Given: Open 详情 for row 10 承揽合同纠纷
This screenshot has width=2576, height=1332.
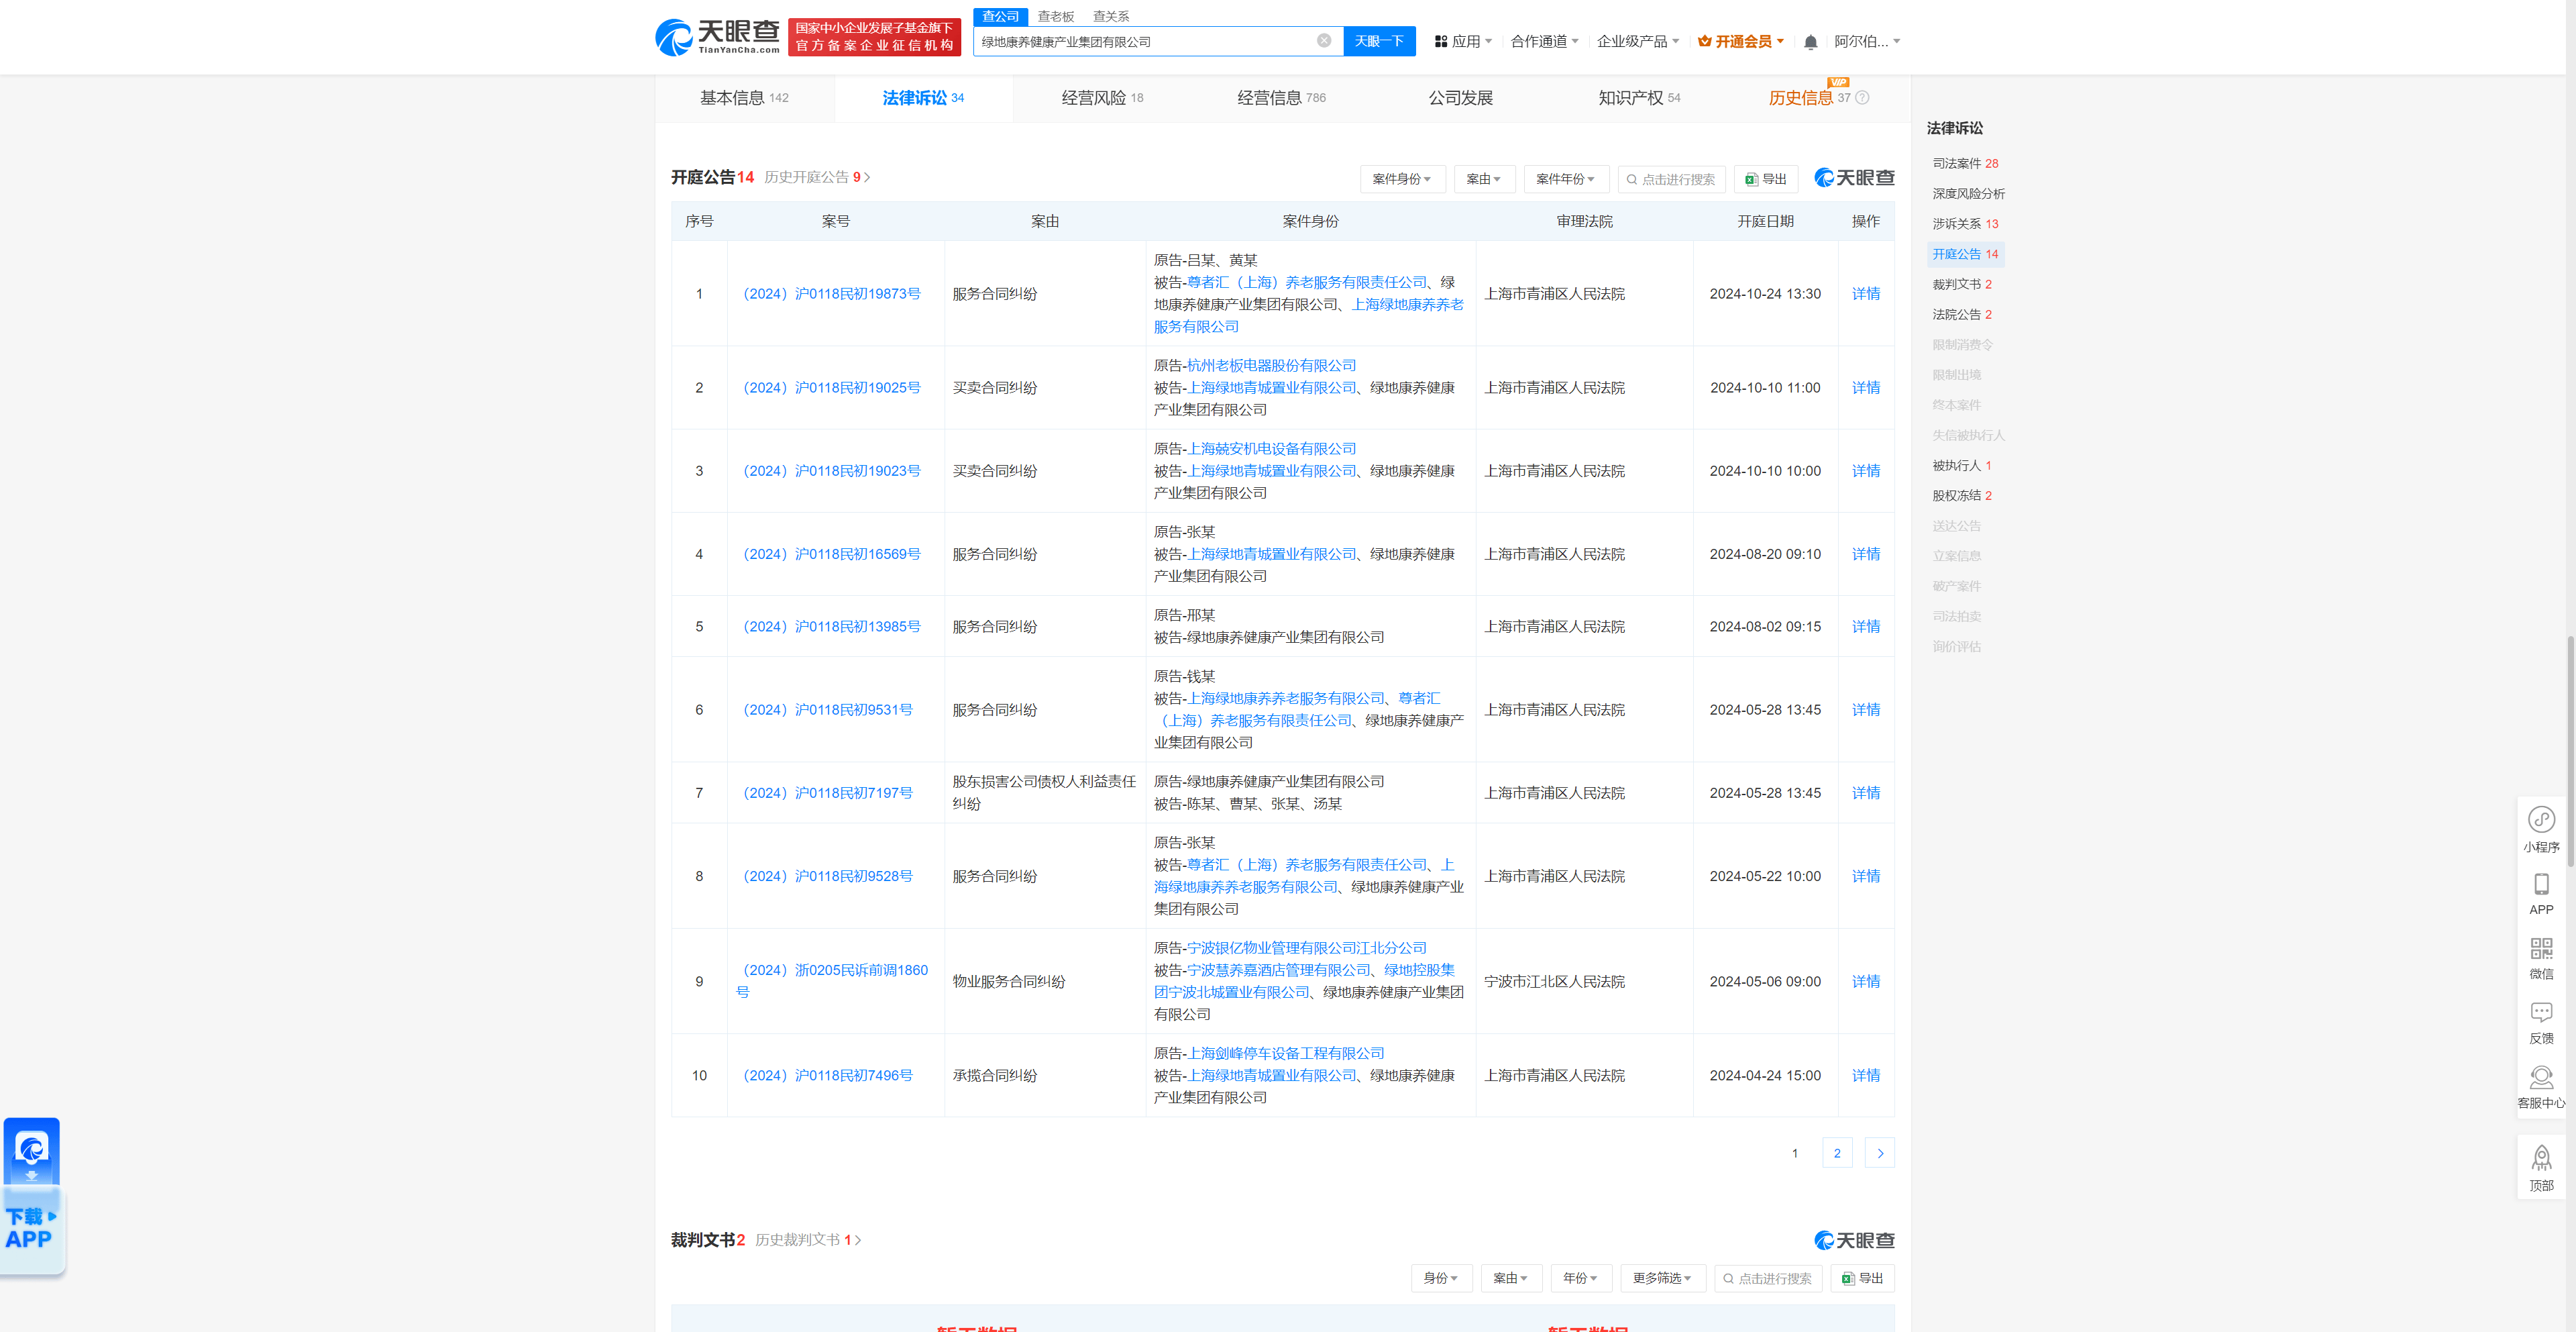Looking at the screenshot, I should [1865, 1076].
